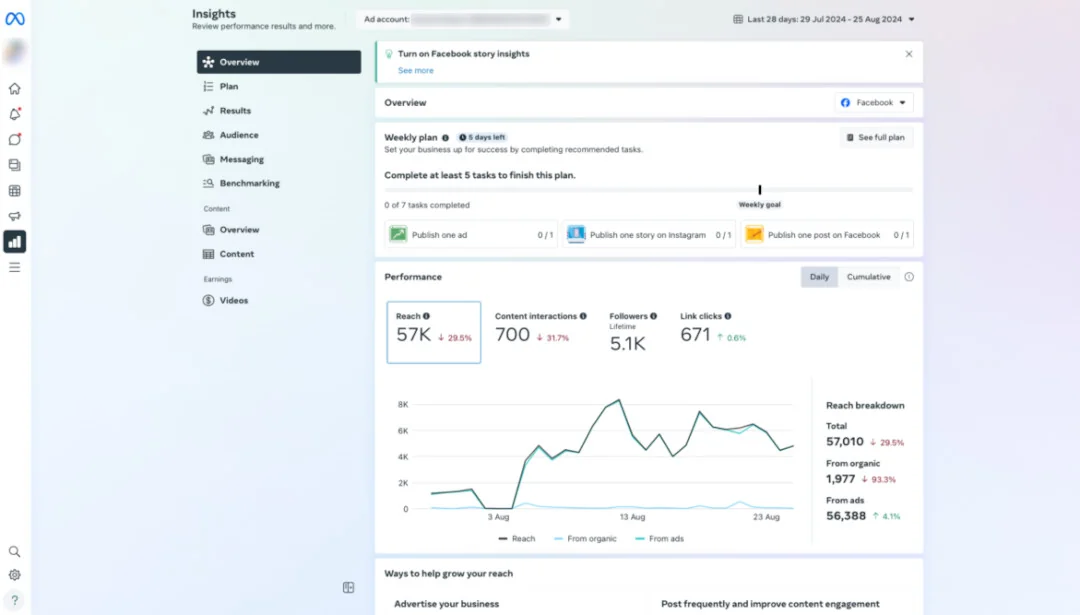Toggle the Reach legend entry
Image resolution: width=1080 pixels, height=615 pixels.
pyautogui.click(x=517, y=539)
